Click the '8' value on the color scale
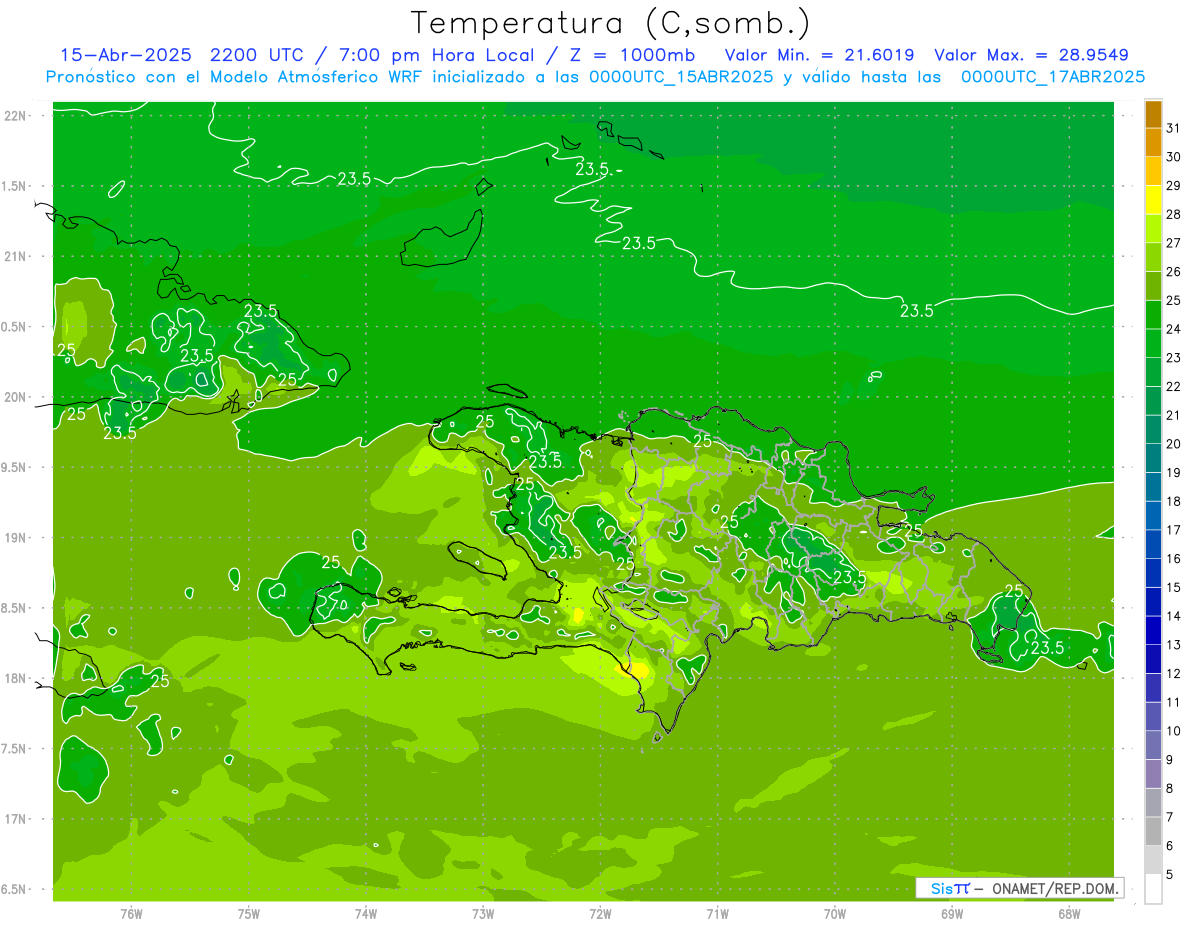This screenshot has height=927, width=1200. (1170, 788)
